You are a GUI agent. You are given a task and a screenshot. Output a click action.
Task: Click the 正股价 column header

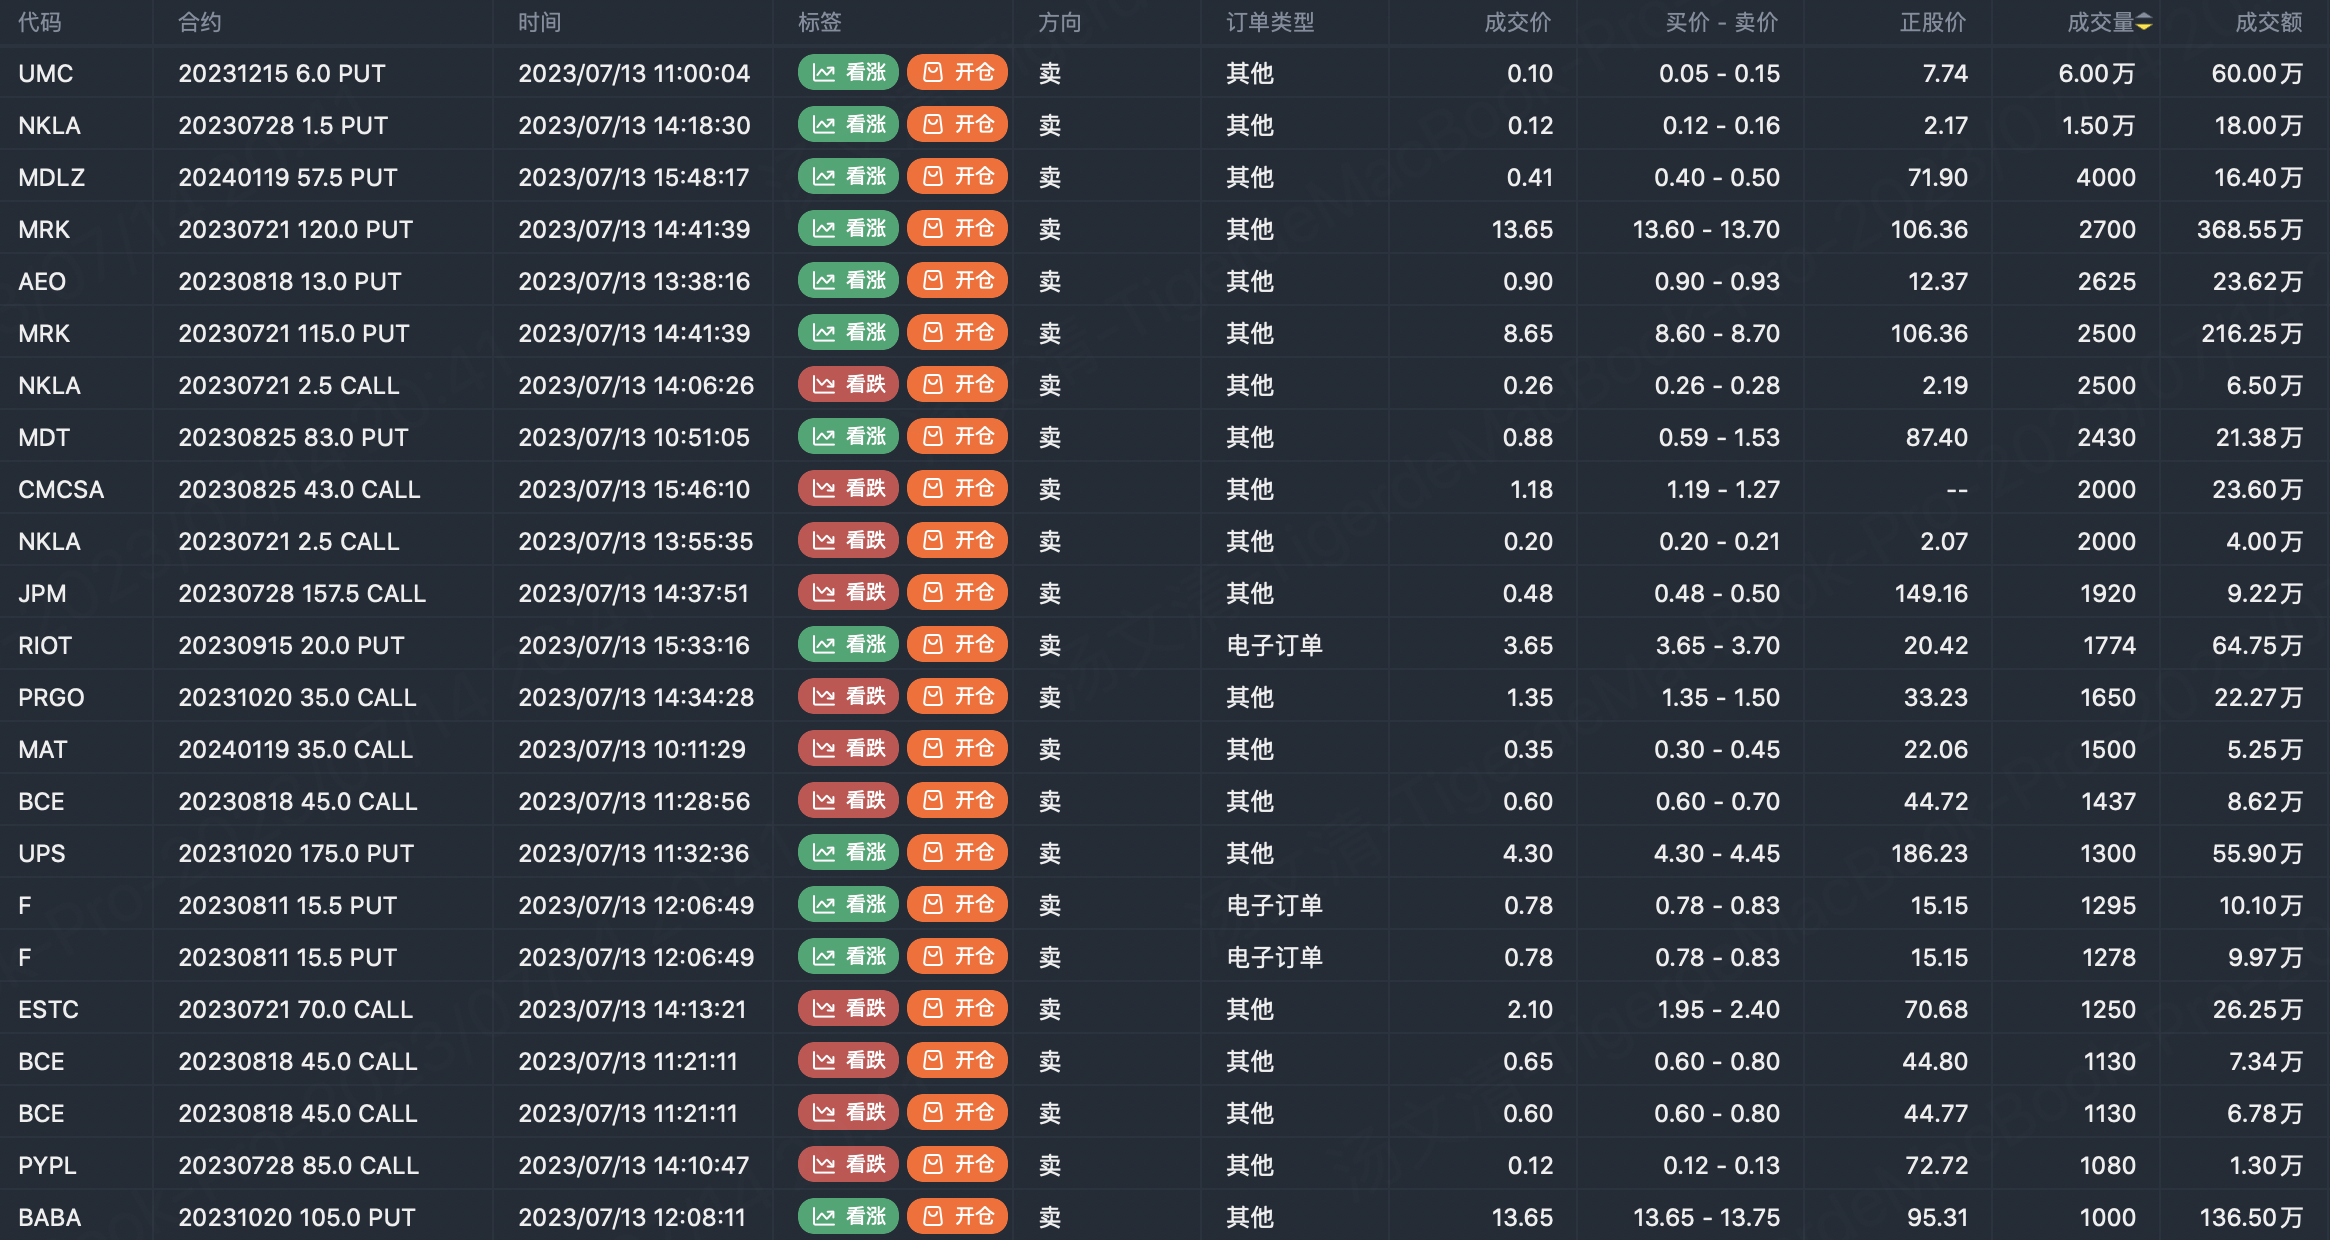1932,23
